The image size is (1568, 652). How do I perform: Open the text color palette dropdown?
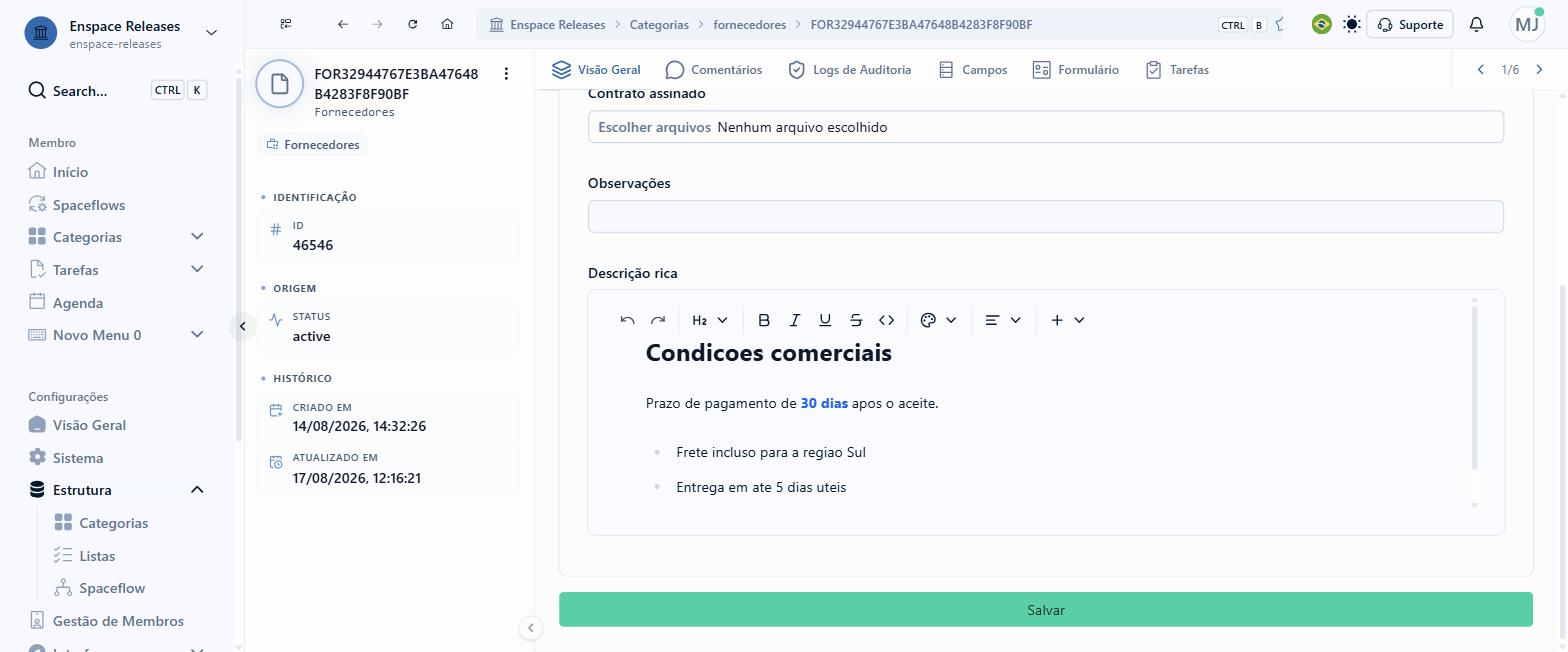click(938, 320)
